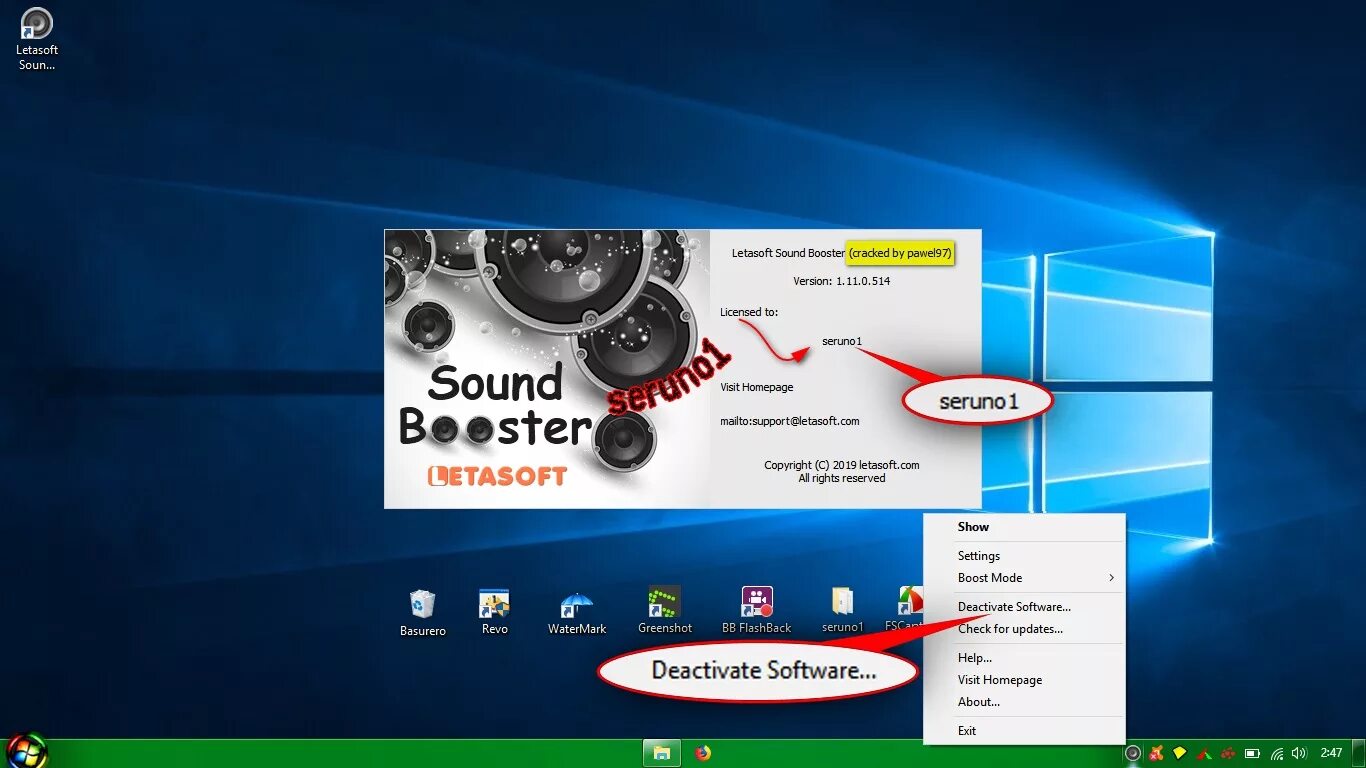Click Visit Homepage link in About window
Viewport: 1366px width, 768px height.
(x=756, y=387)
